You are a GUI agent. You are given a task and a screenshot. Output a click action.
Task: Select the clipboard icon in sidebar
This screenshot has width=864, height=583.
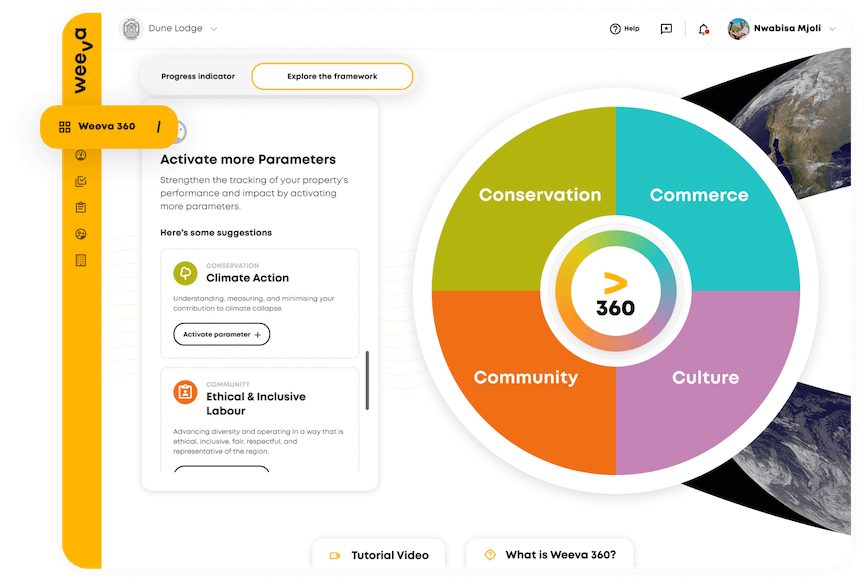[x=81, y=207]
